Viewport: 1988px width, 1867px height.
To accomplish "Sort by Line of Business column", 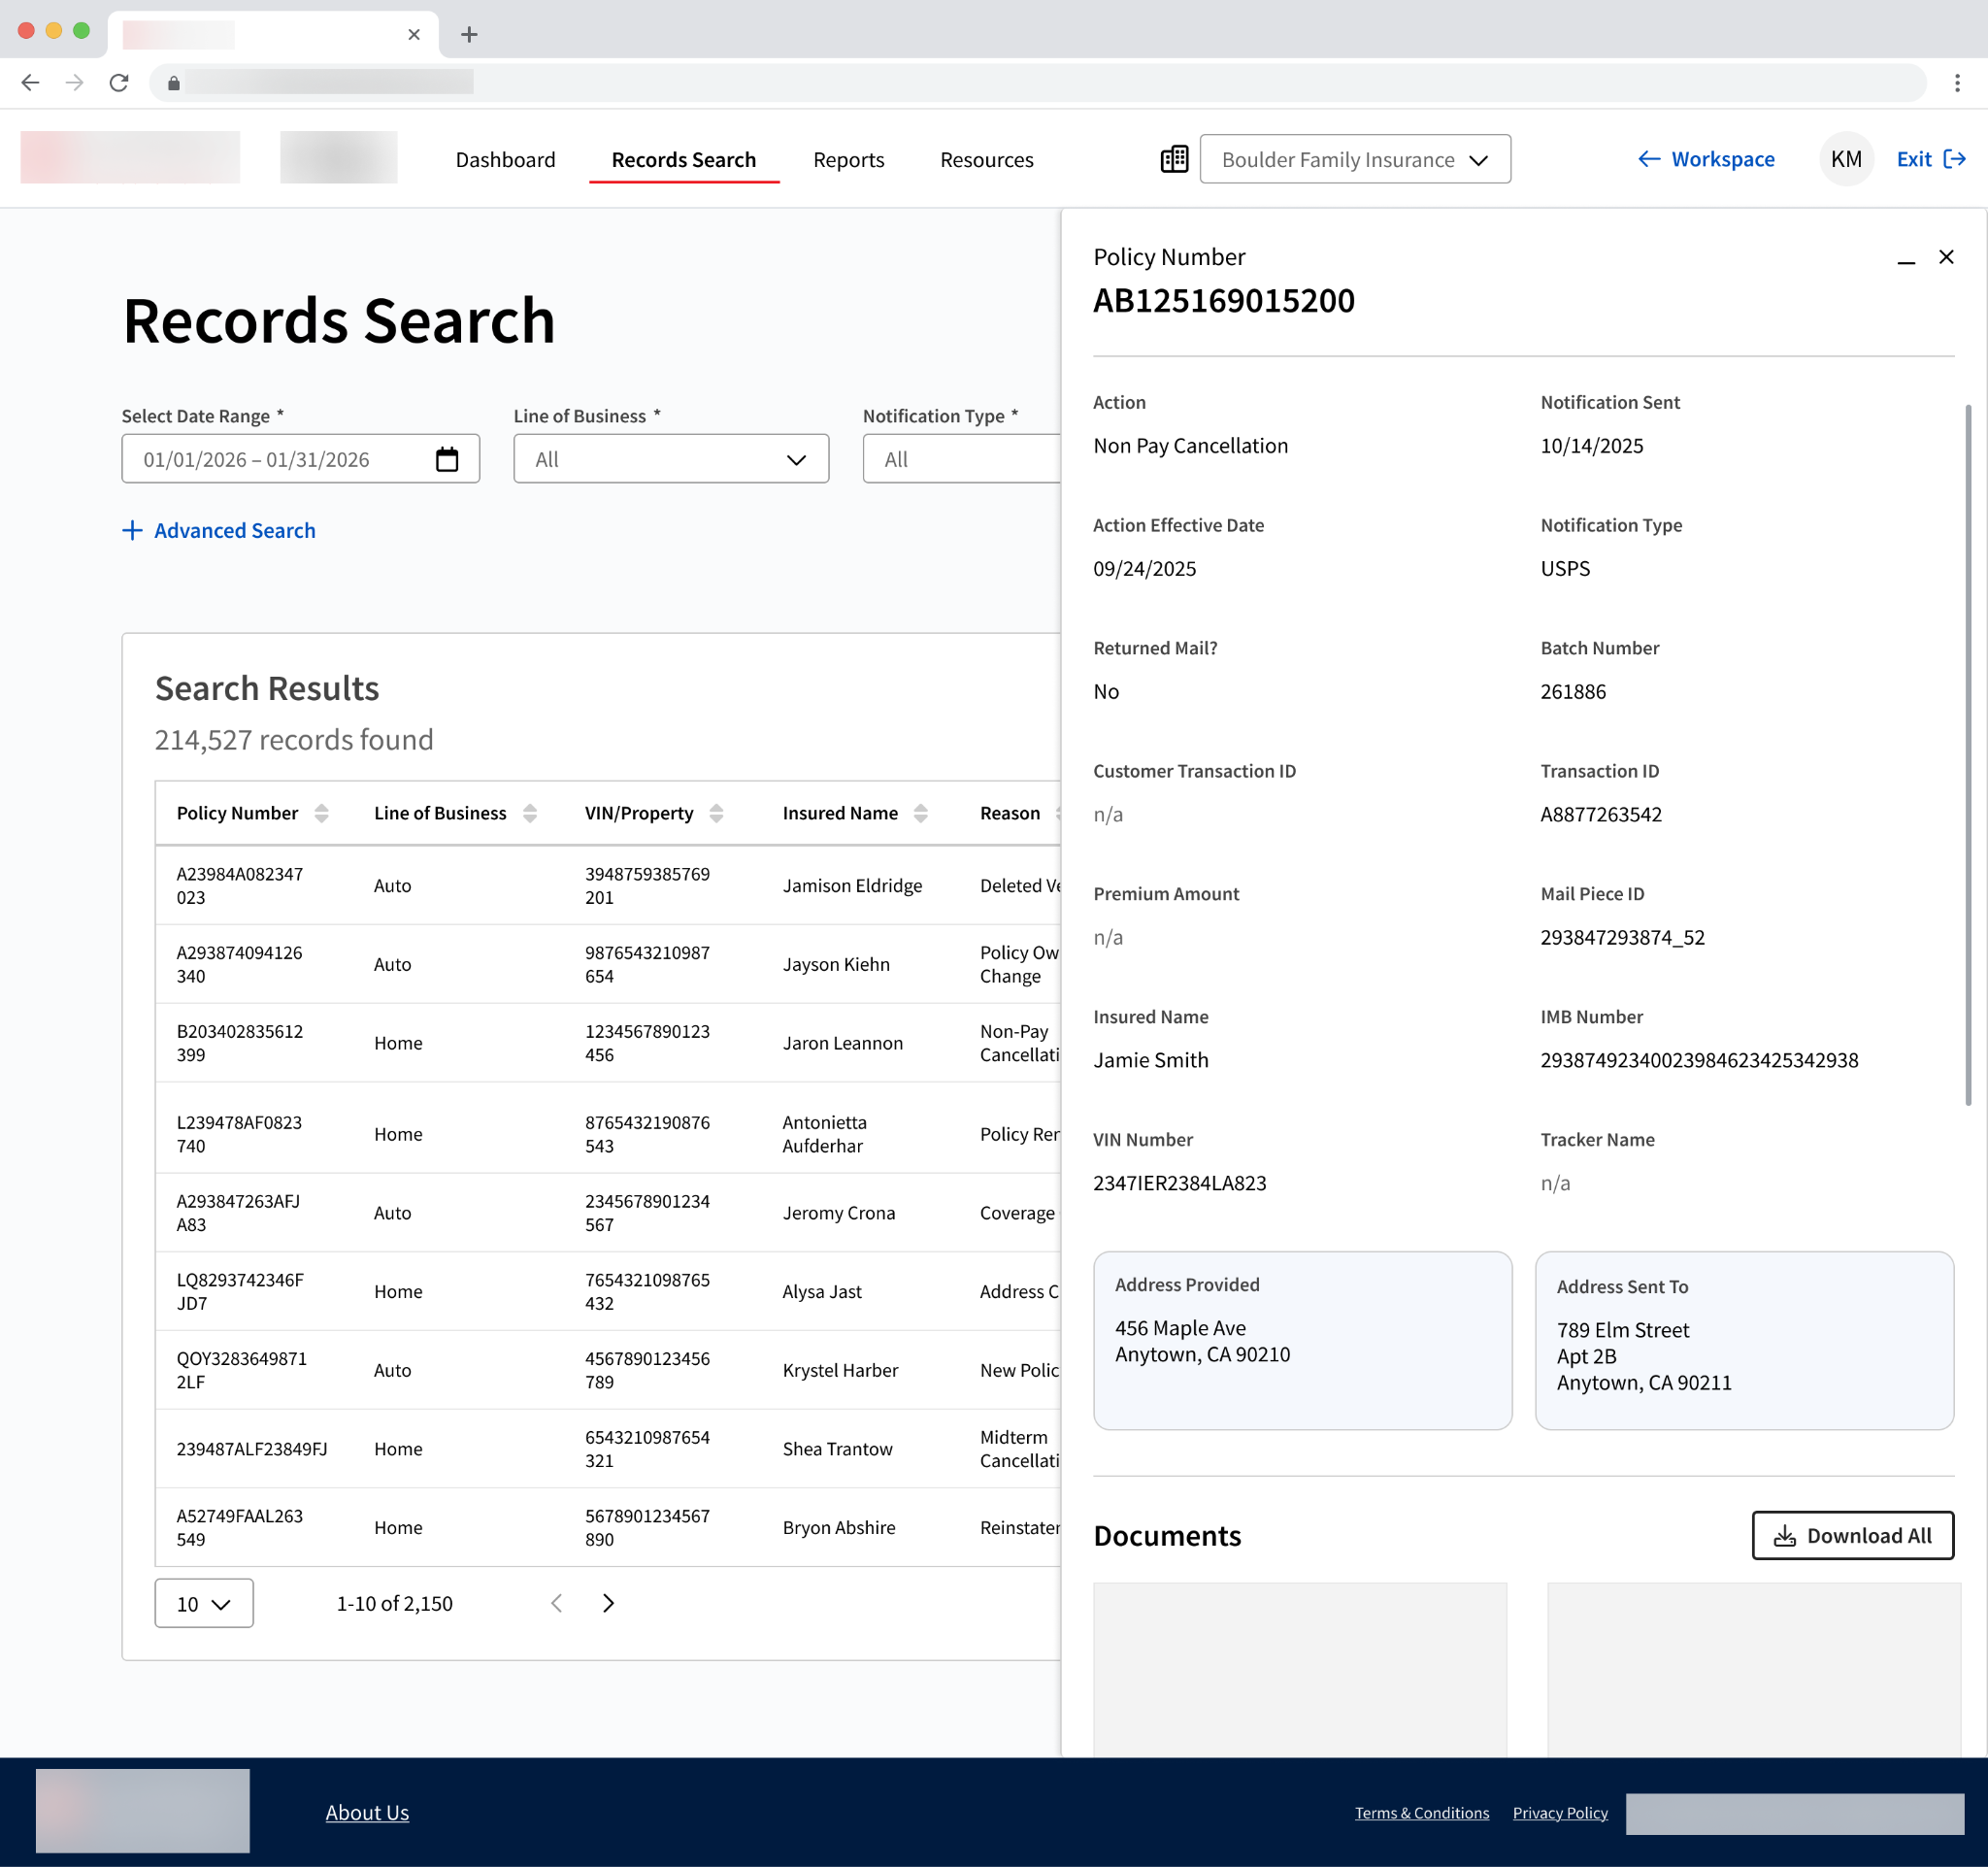I will click(x=530, y=813).
